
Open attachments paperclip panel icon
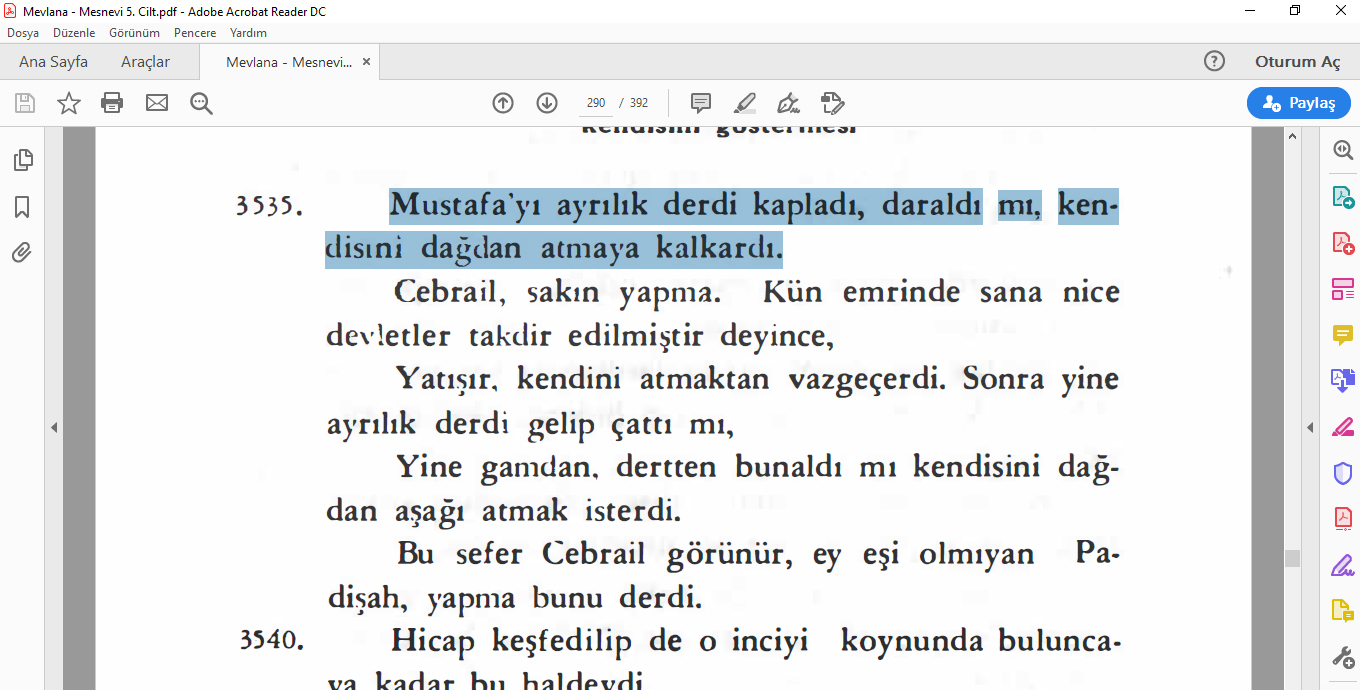(x=22, y=253)
